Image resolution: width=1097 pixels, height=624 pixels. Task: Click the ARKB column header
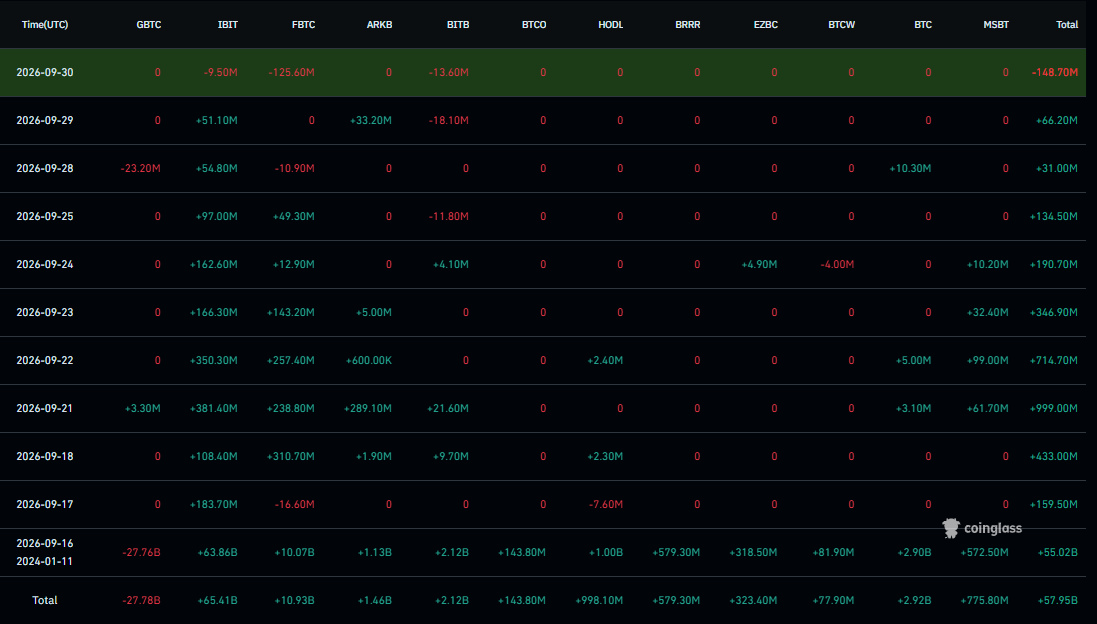click(x=379, y=24)
